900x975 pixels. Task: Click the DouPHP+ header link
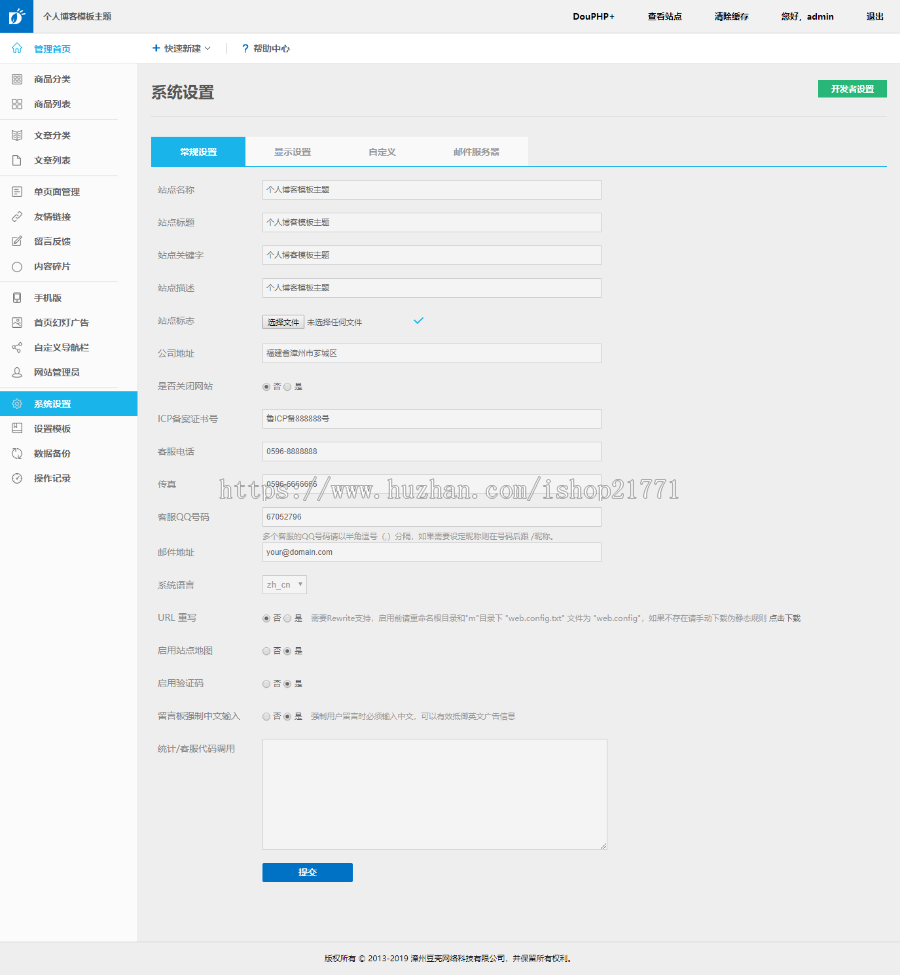coord(593,16)
